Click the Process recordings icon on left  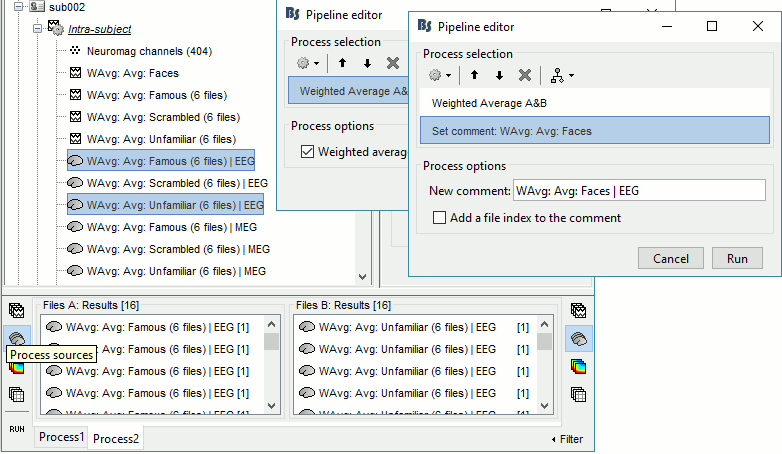(16, 311)
